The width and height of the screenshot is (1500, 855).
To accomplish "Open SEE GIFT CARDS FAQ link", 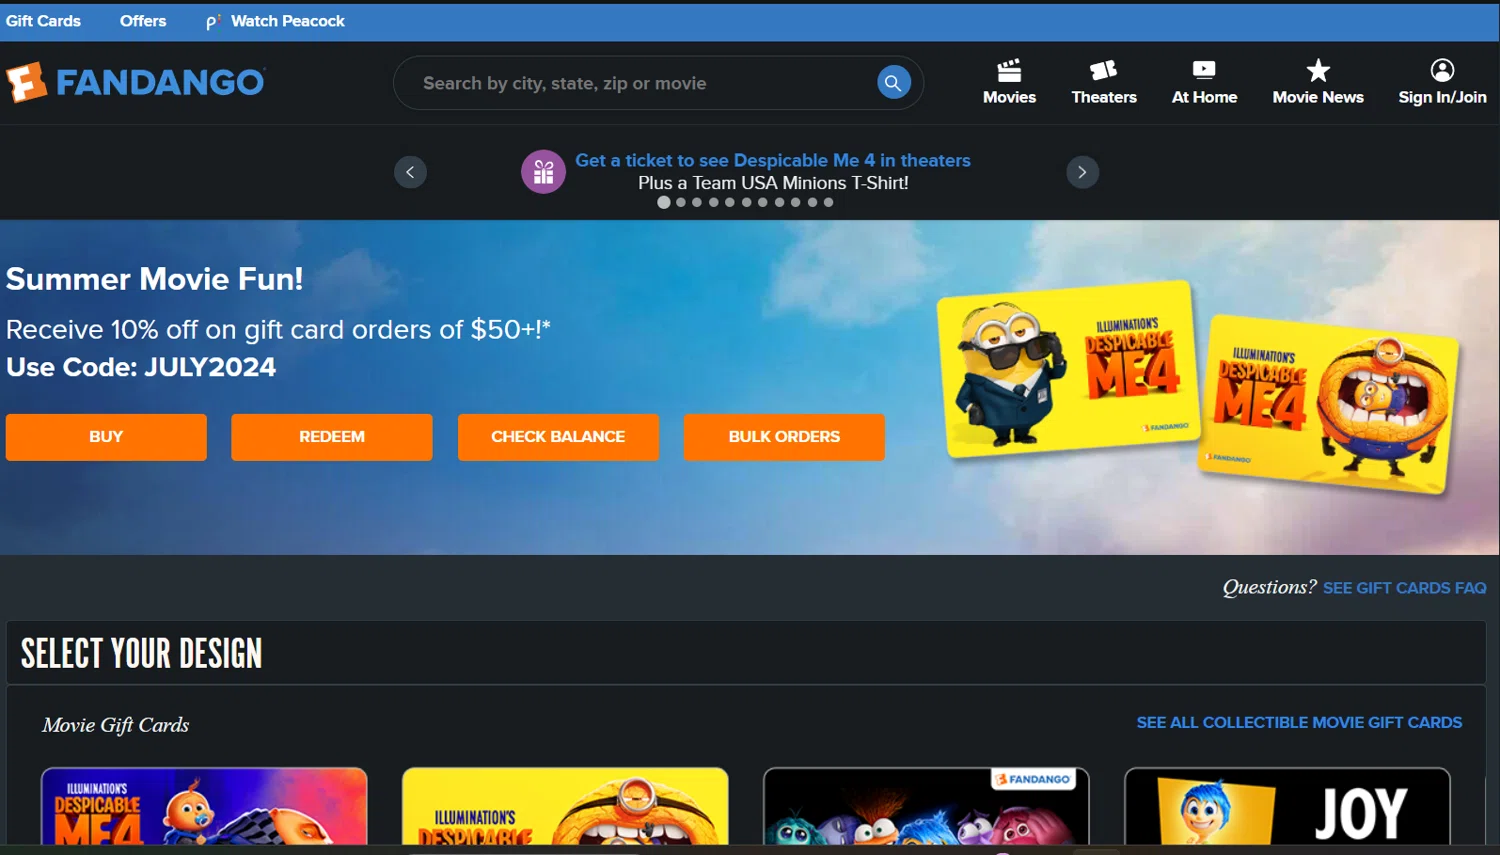I will (1404, 588).
